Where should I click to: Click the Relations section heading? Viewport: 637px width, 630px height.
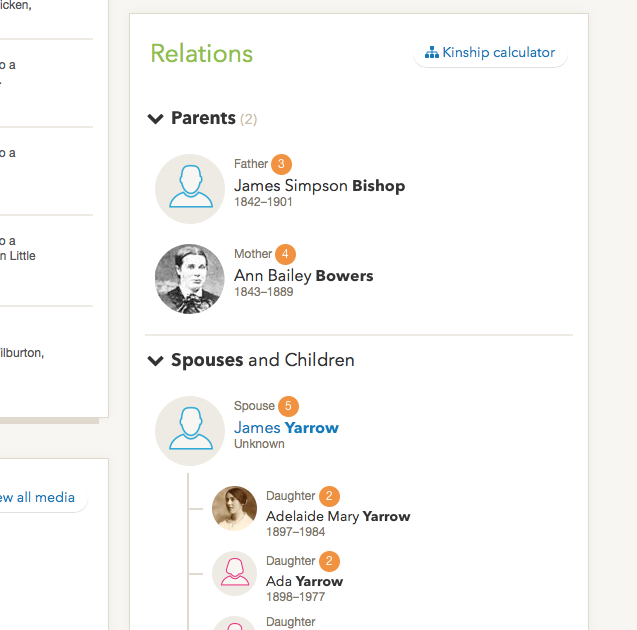202,54
